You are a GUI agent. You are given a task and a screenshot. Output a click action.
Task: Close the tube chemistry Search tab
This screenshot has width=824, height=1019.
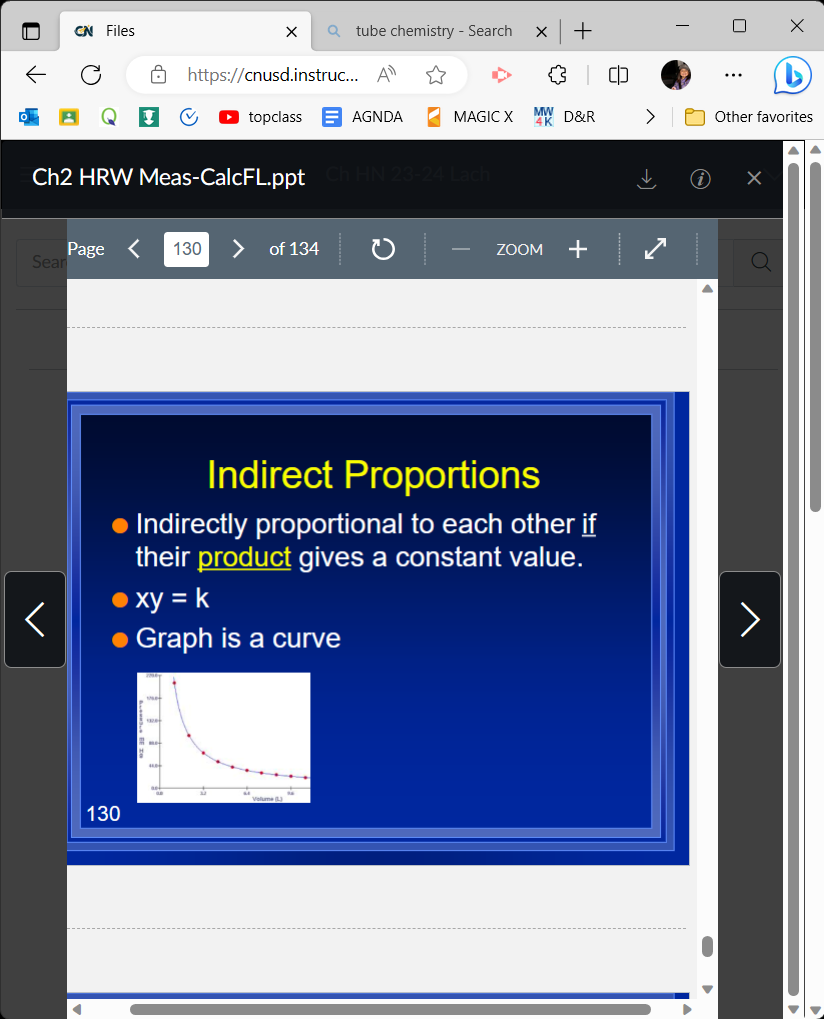pos(541,32)
